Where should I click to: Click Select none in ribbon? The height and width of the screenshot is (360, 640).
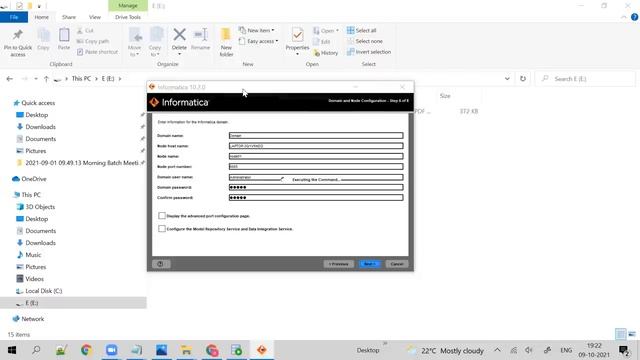coord(365,41)
